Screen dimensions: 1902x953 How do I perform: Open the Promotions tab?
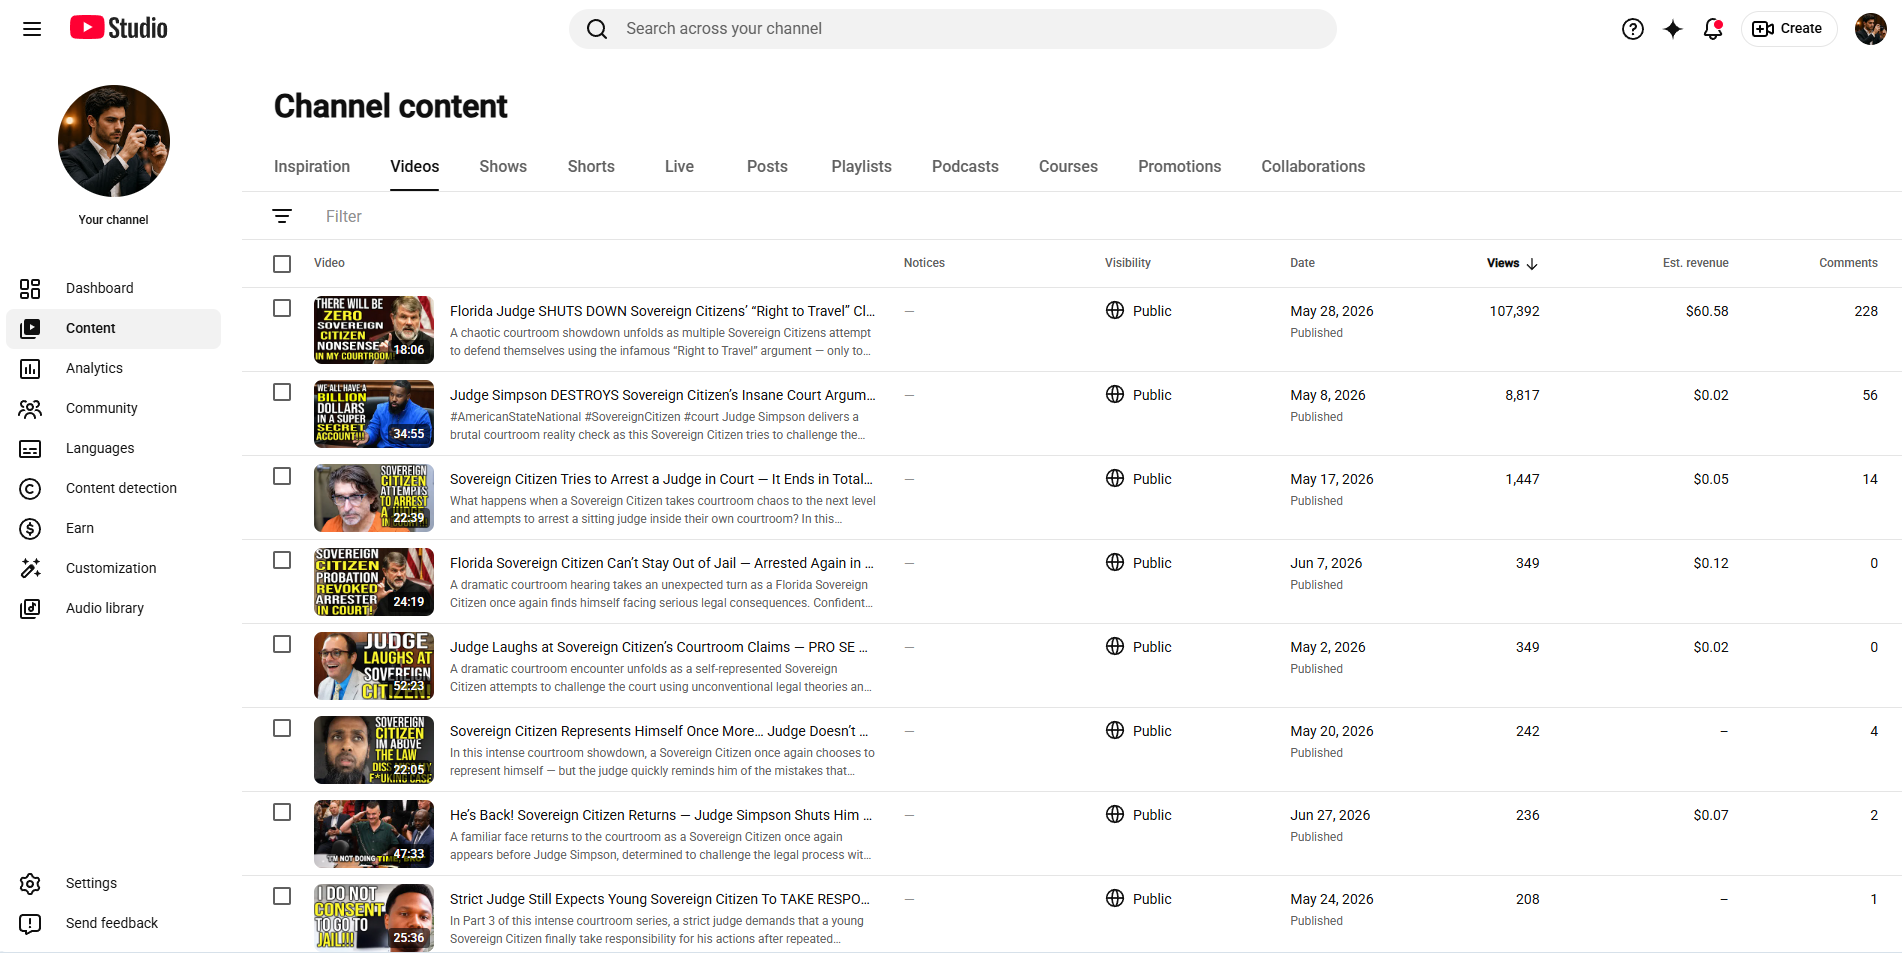(x=1179, y=167)
